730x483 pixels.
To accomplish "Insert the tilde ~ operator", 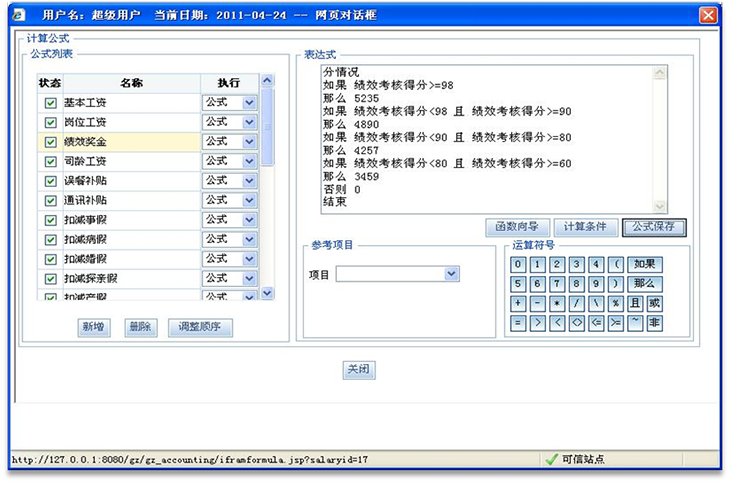I will click(x=635, y=323).
